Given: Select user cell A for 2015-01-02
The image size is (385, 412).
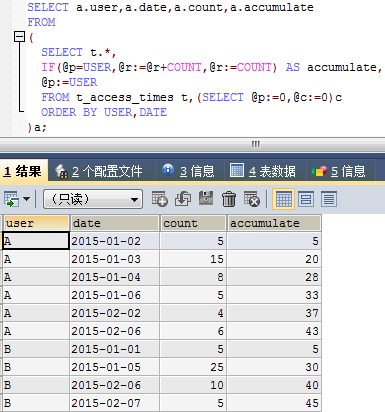Looking at the screenshot, I should coord(36,241).
